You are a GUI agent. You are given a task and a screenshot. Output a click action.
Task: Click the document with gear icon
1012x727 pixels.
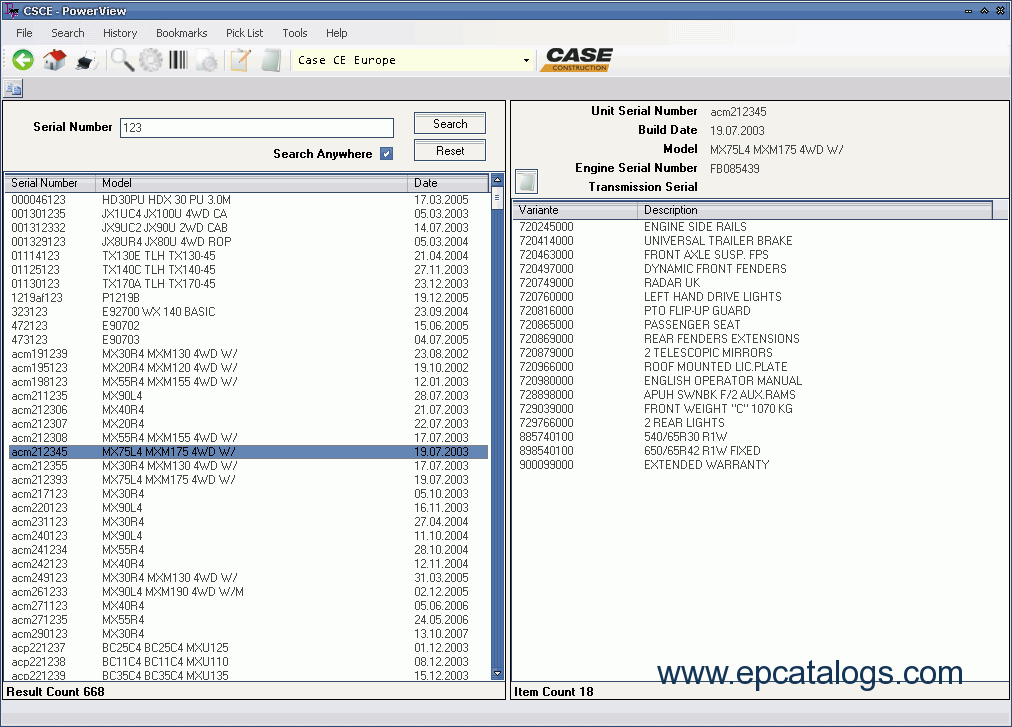[x=208, y=61]
